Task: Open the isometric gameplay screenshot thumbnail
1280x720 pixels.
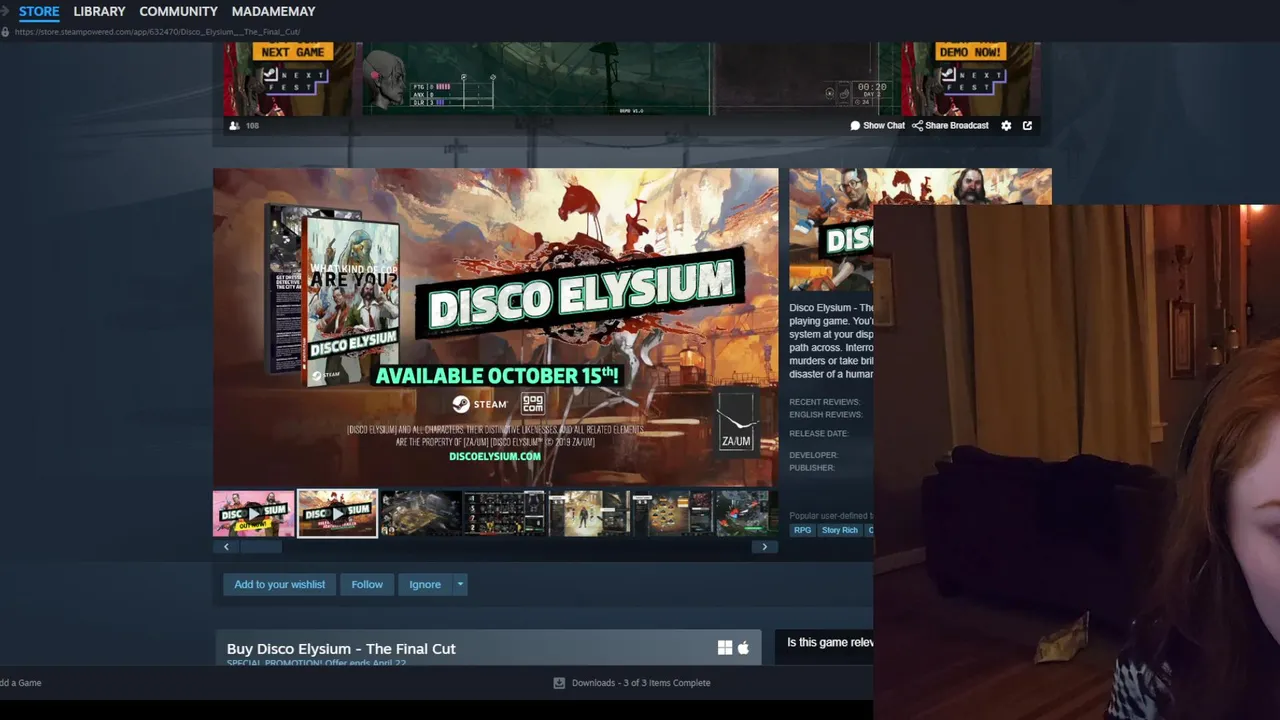Action: click(421, 513)
